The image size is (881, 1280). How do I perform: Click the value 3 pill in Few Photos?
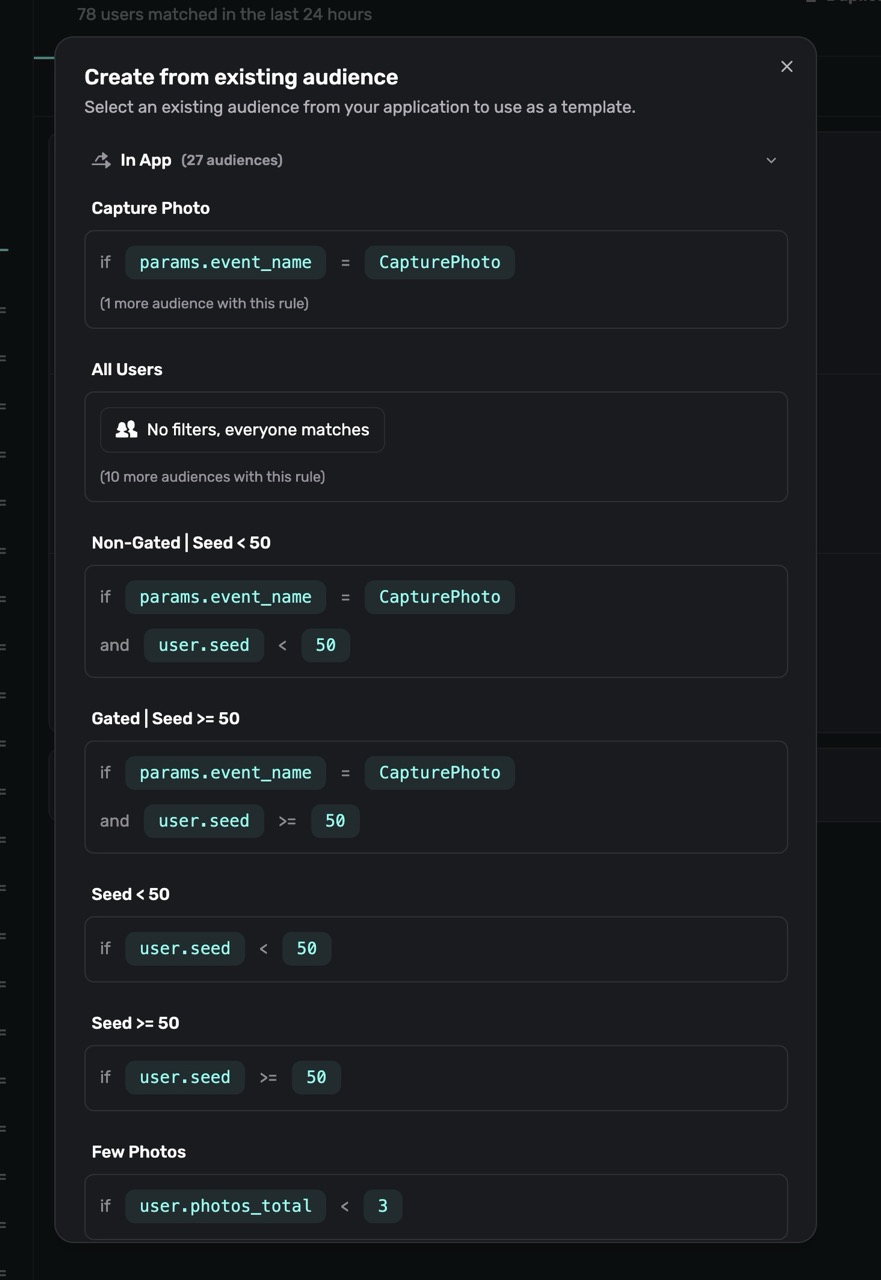pyautogui.click(x=383, y=1206)
